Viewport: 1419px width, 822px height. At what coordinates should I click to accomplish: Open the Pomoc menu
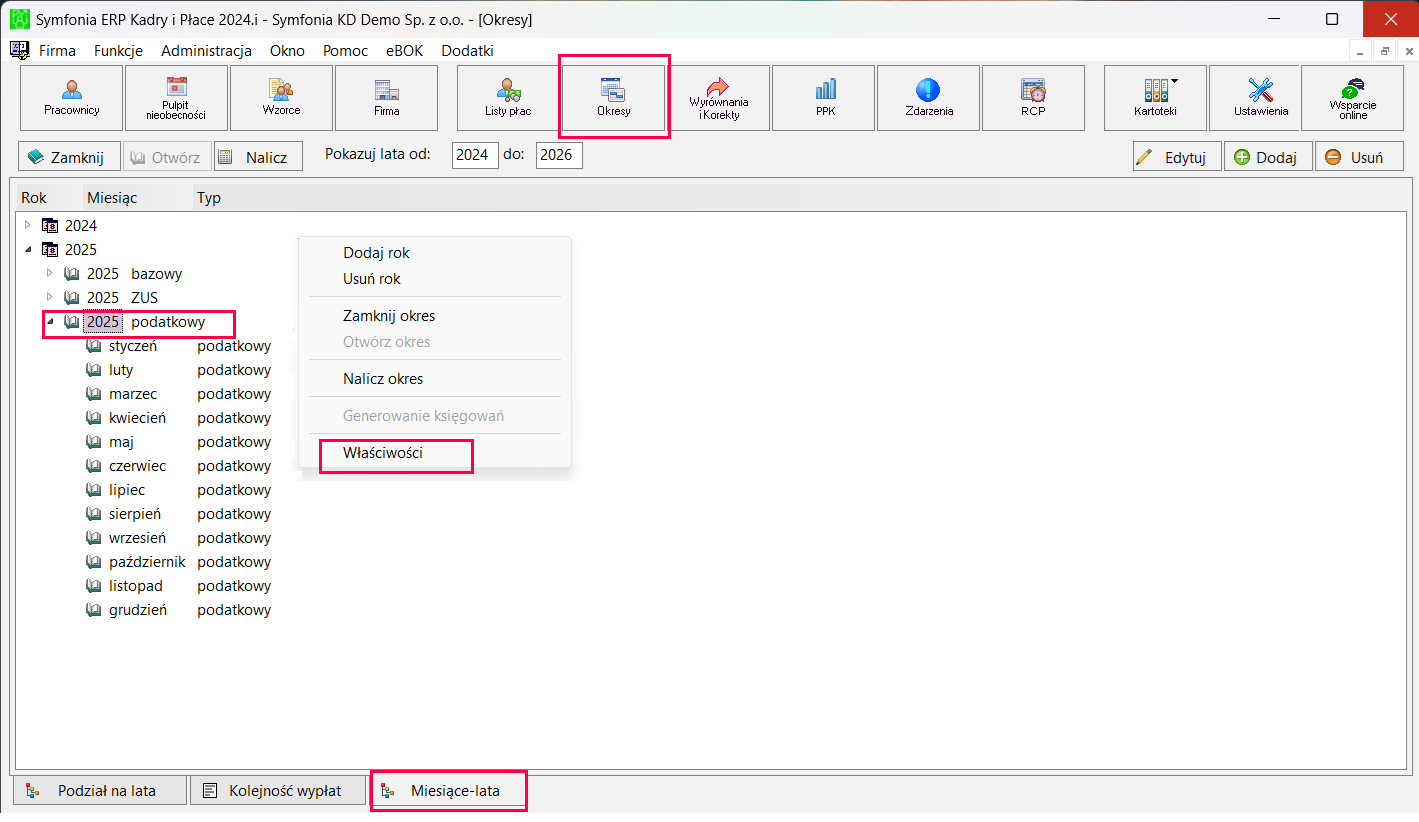pyautogui.click(x=345, y=51)
